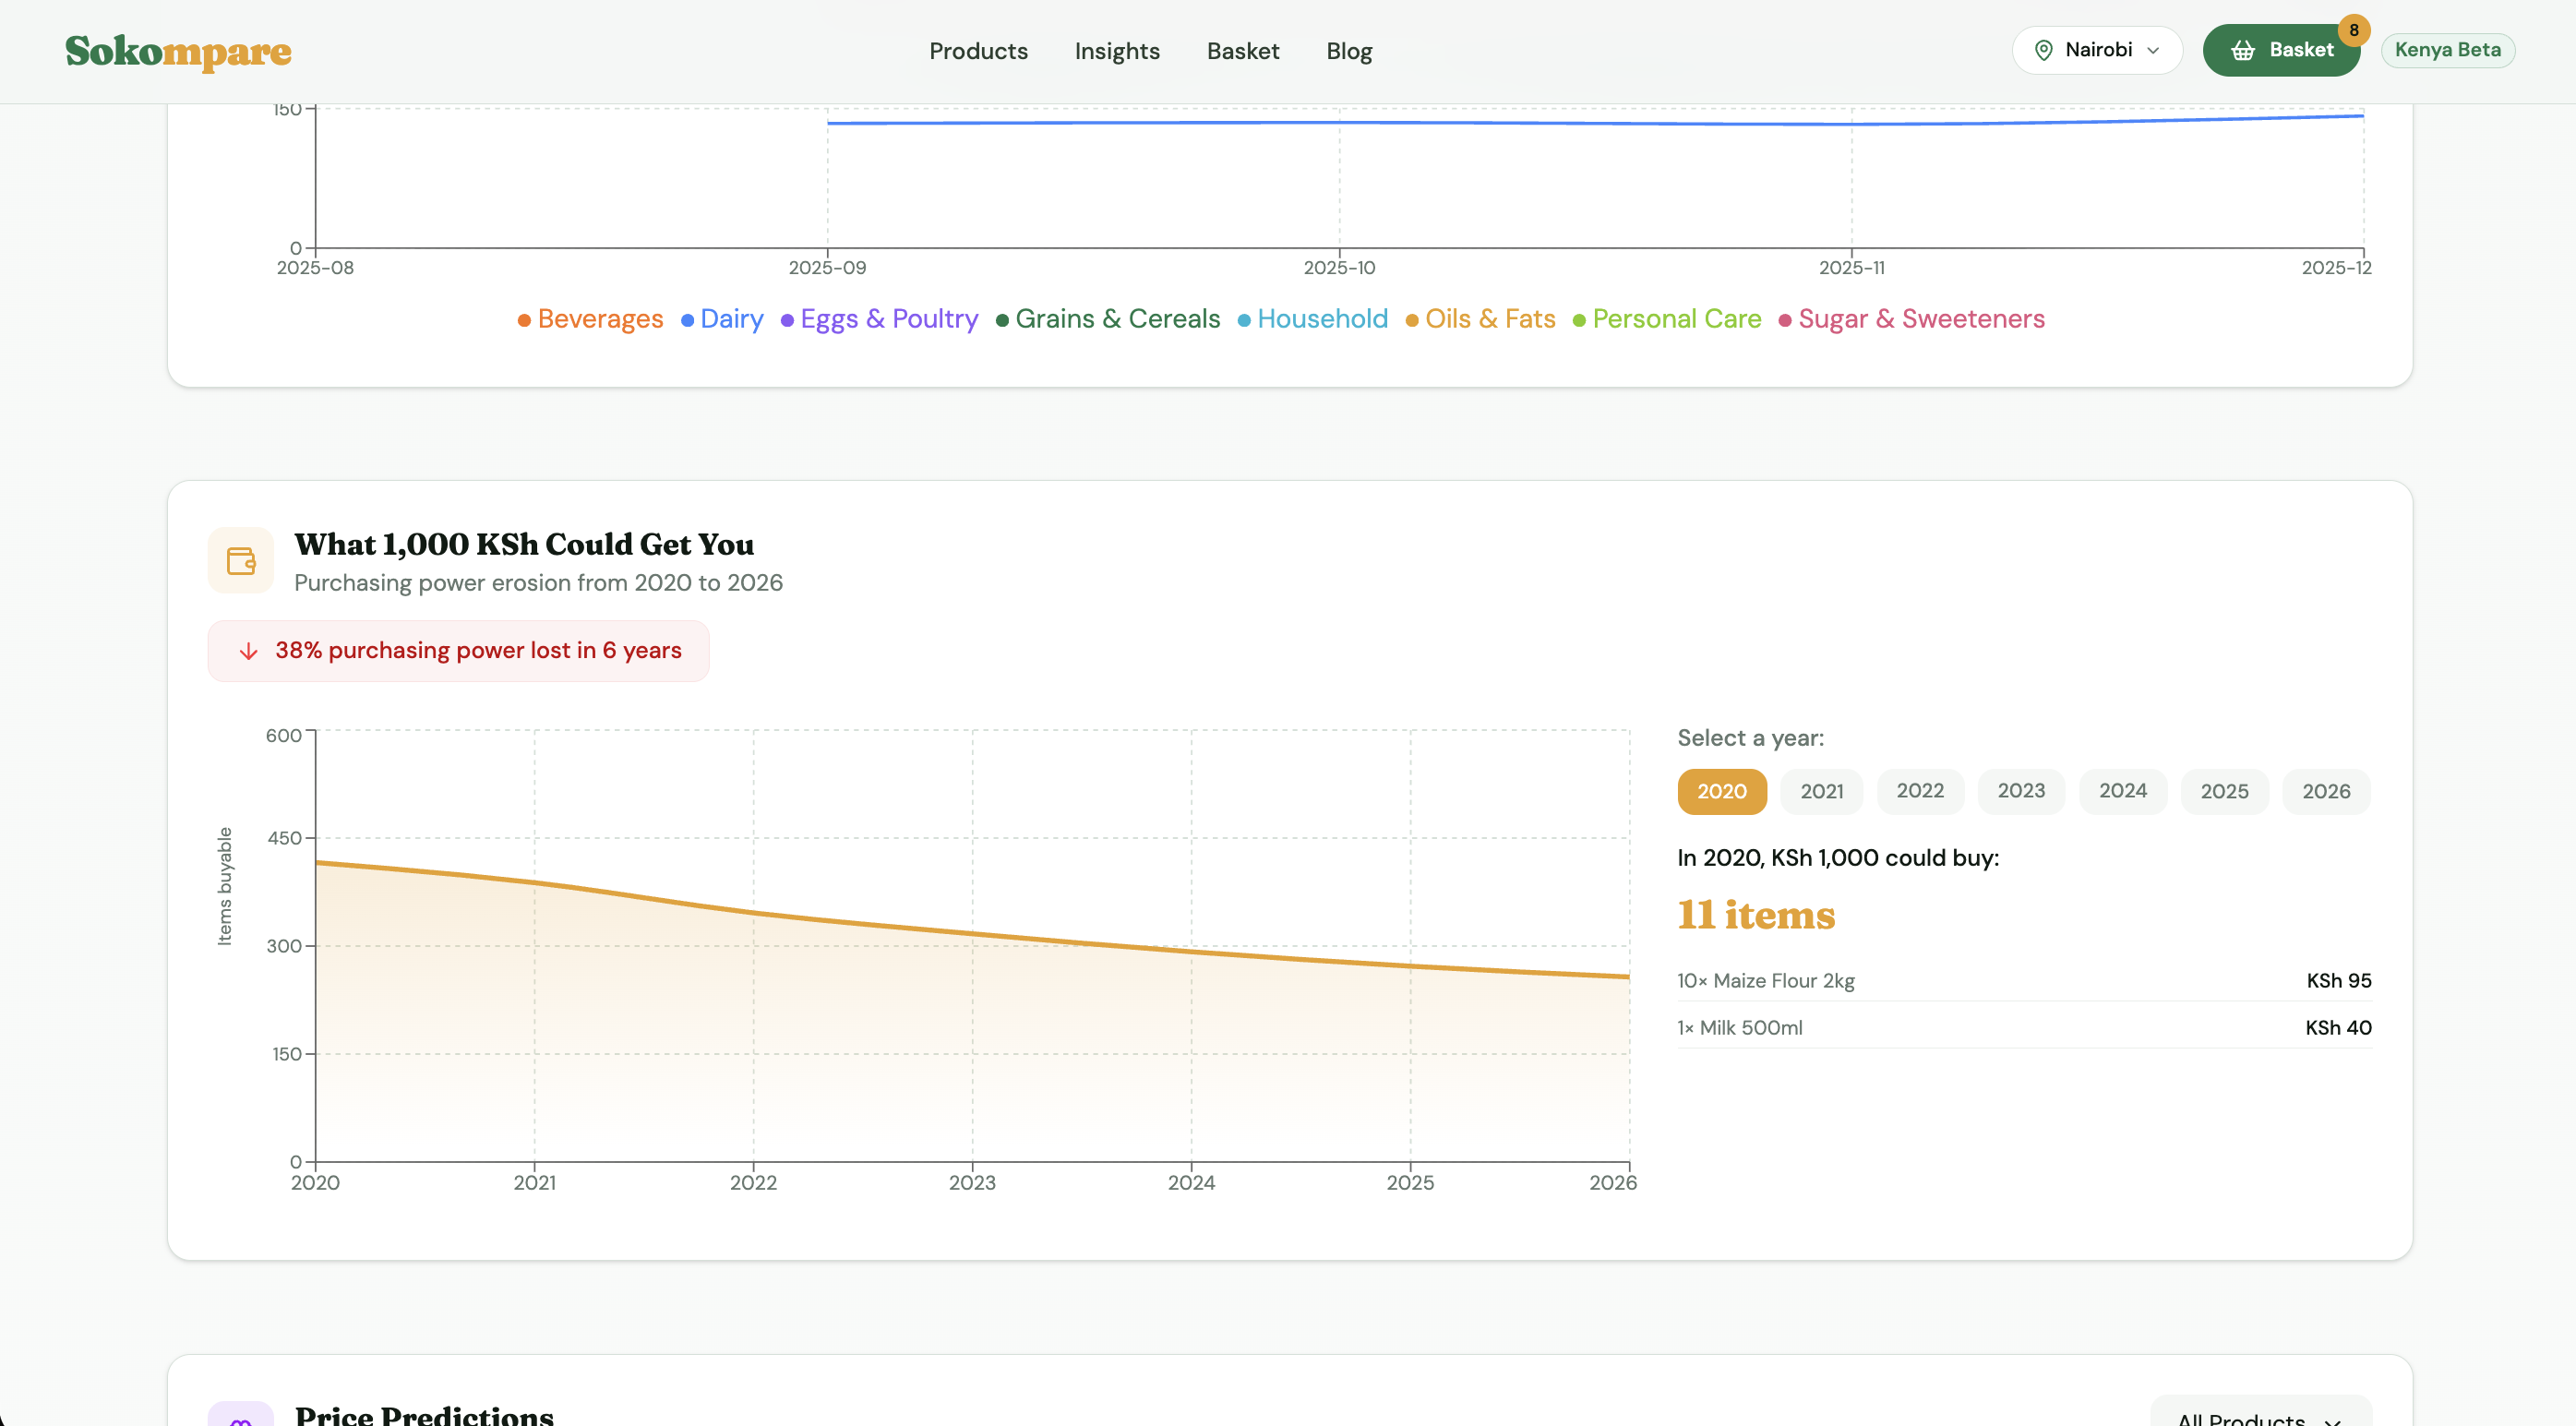The width and height of the screenshot is (2576, 1426).
Task: Visit the Blog page
Action: [x=1349, y=51]
